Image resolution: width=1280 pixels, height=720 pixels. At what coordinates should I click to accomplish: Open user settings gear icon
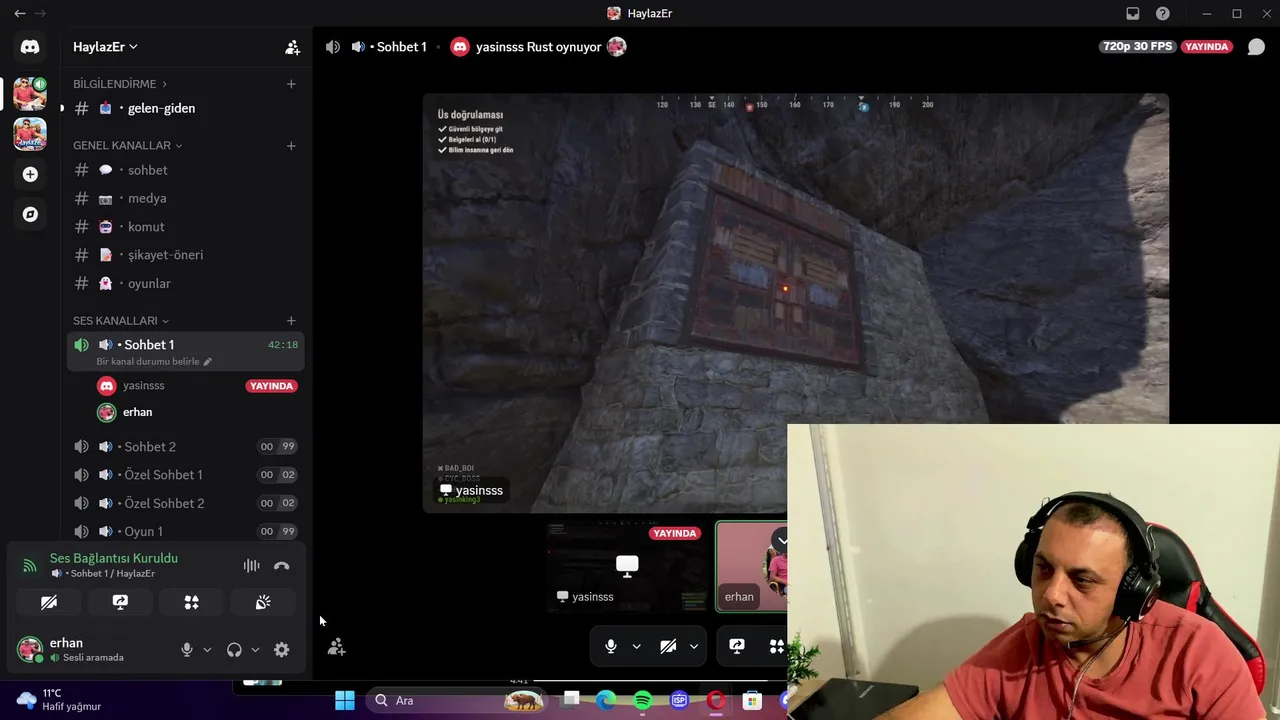[x=281, y=650]
